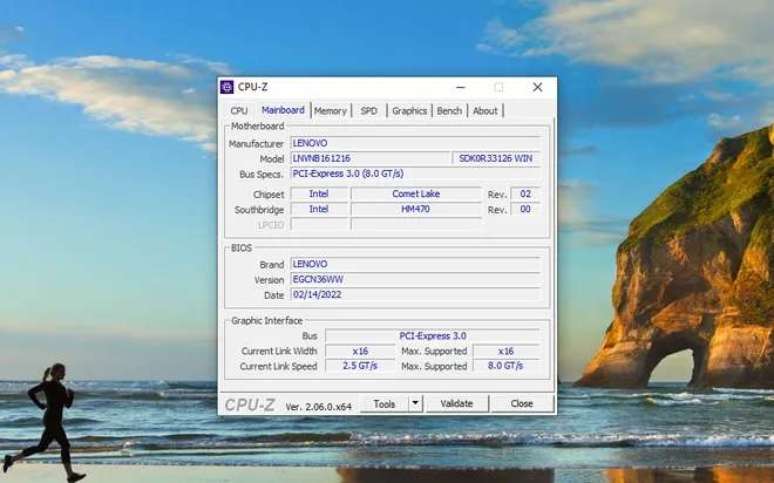Image resolution: width=774 pixels, height=483 pixels.
Task: Click the Manufacturer field showing LENOVO
Action: (415, 143)
